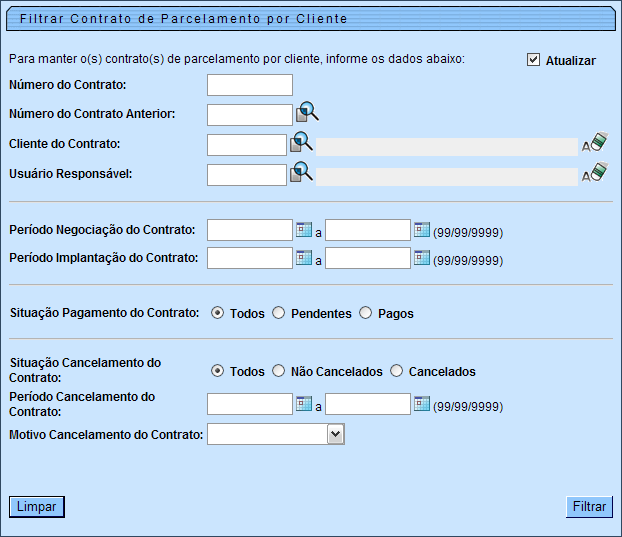The height and width of the screenshot is (537, 622).
Task: Open calendar for Período Cancelamento start date
Action: coord(304,403)
